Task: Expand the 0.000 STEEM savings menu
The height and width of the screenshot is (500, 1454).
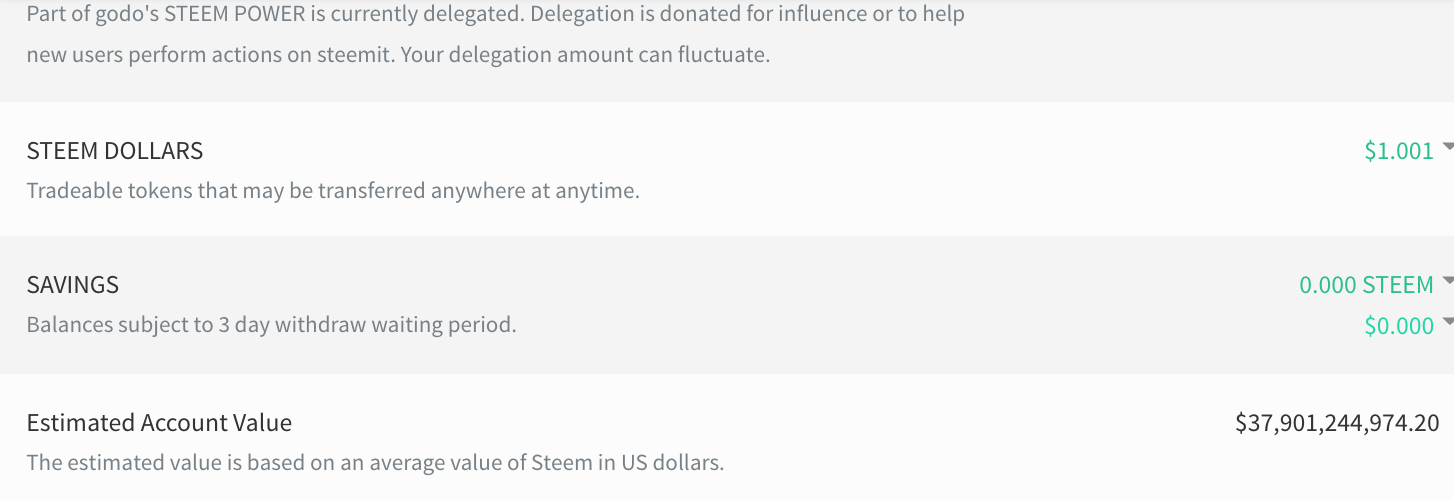Action: pyautogui.click(x=1366, y=285)
